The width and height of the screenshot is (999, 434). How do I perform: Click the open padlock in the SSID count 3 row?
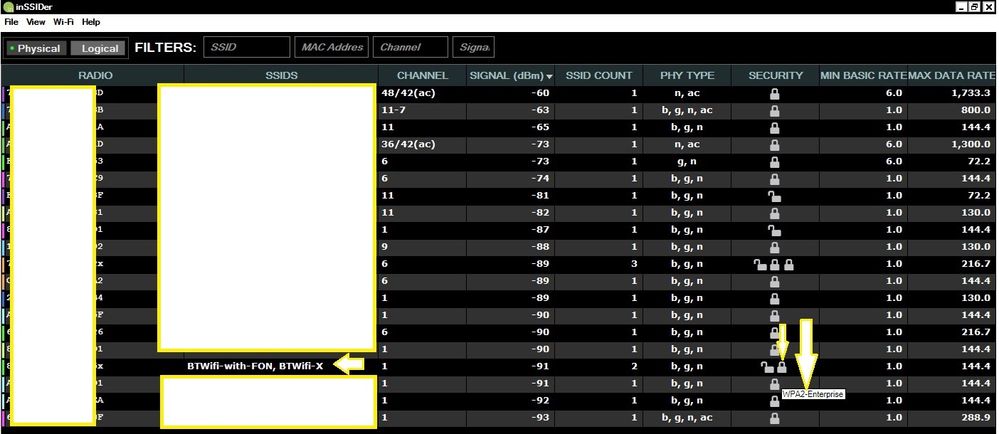pos(760,264)
